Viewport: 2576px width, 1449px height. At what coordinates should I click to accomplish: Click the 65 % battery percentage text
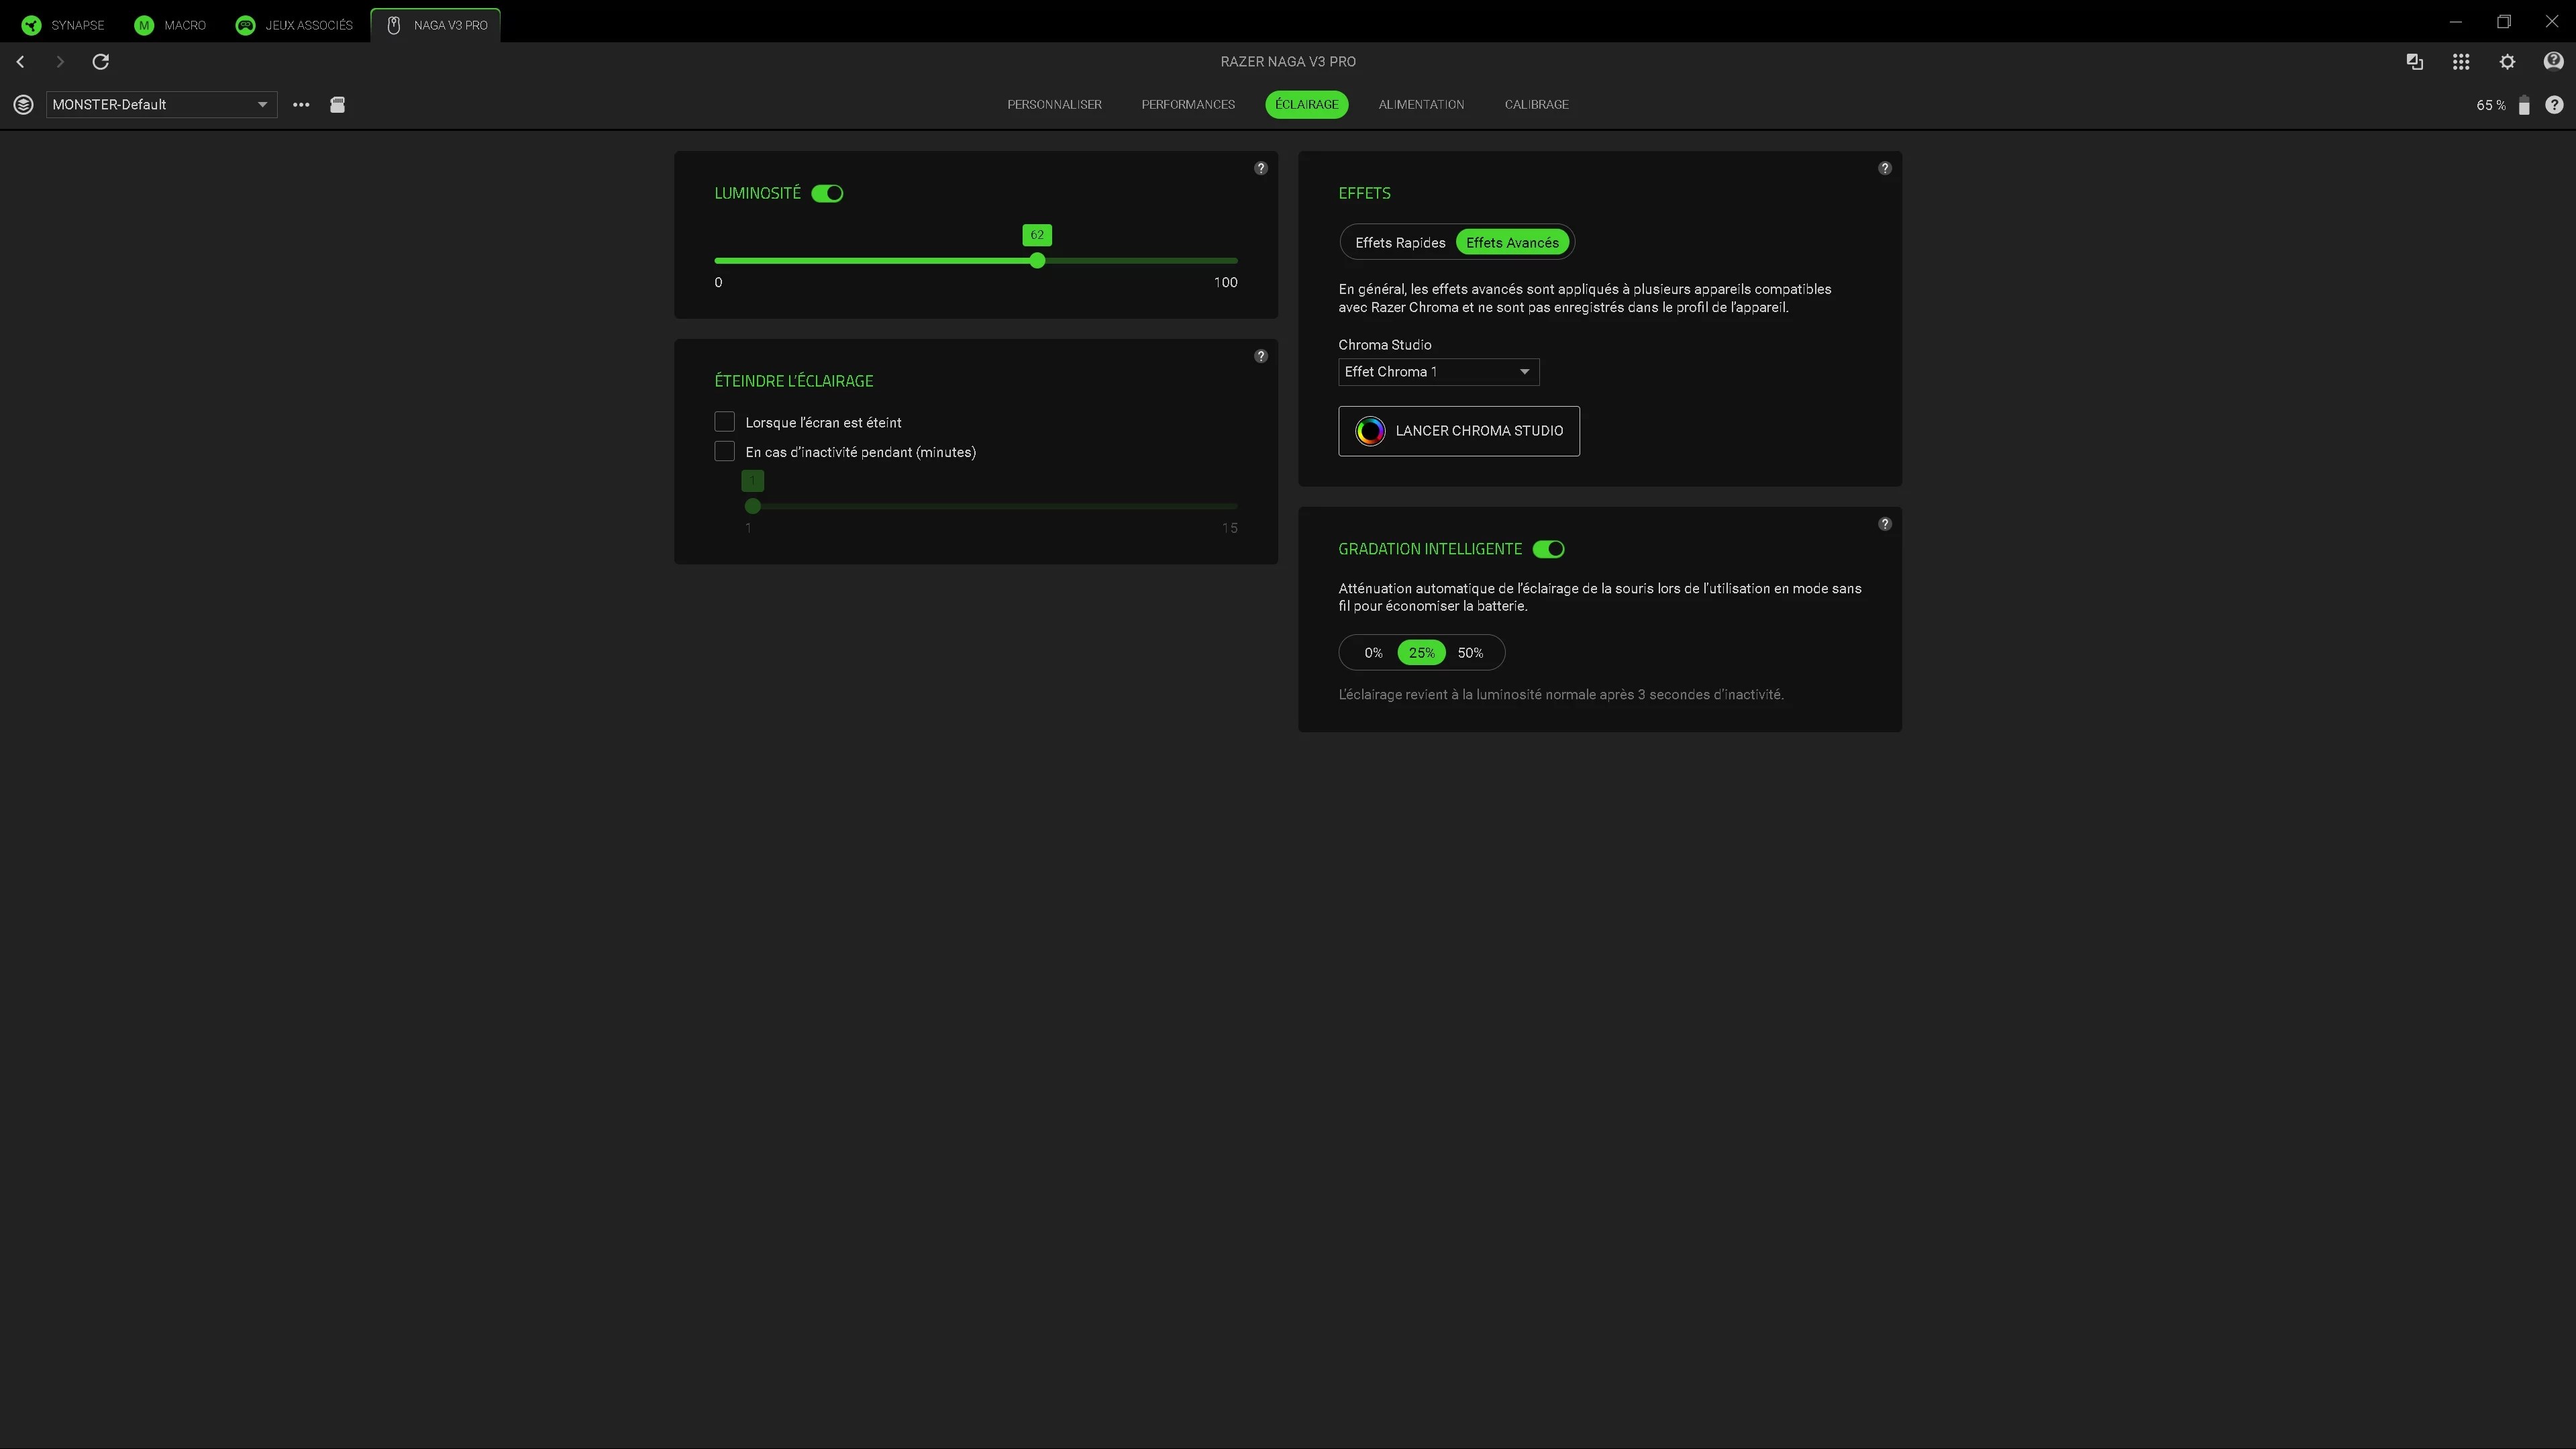click(2491, 105)
